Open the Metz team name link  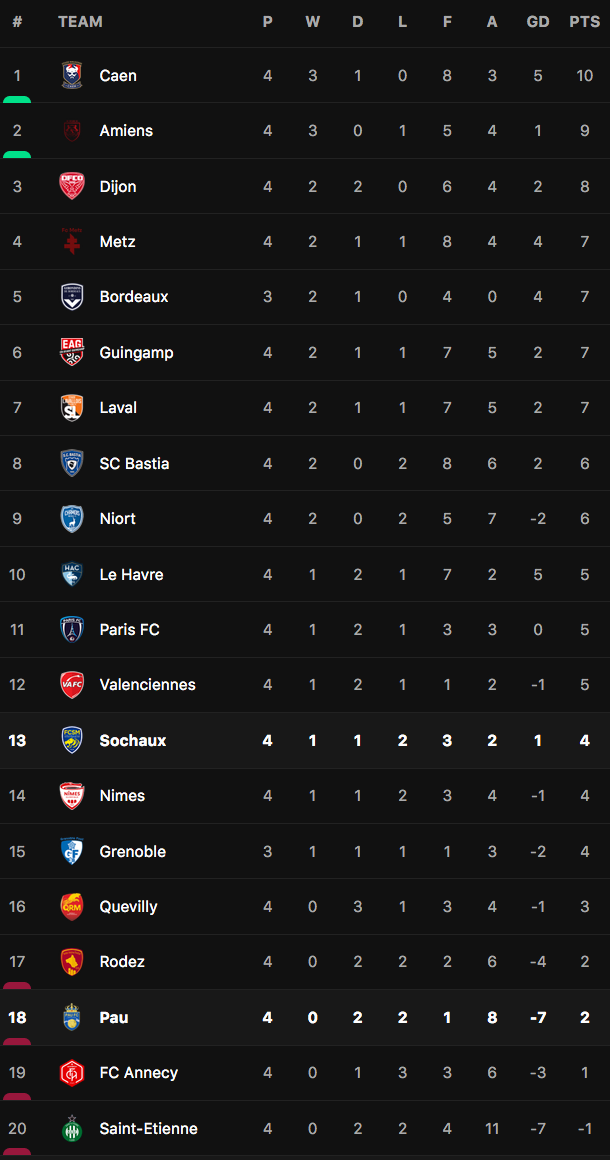(x=117, y=242)
